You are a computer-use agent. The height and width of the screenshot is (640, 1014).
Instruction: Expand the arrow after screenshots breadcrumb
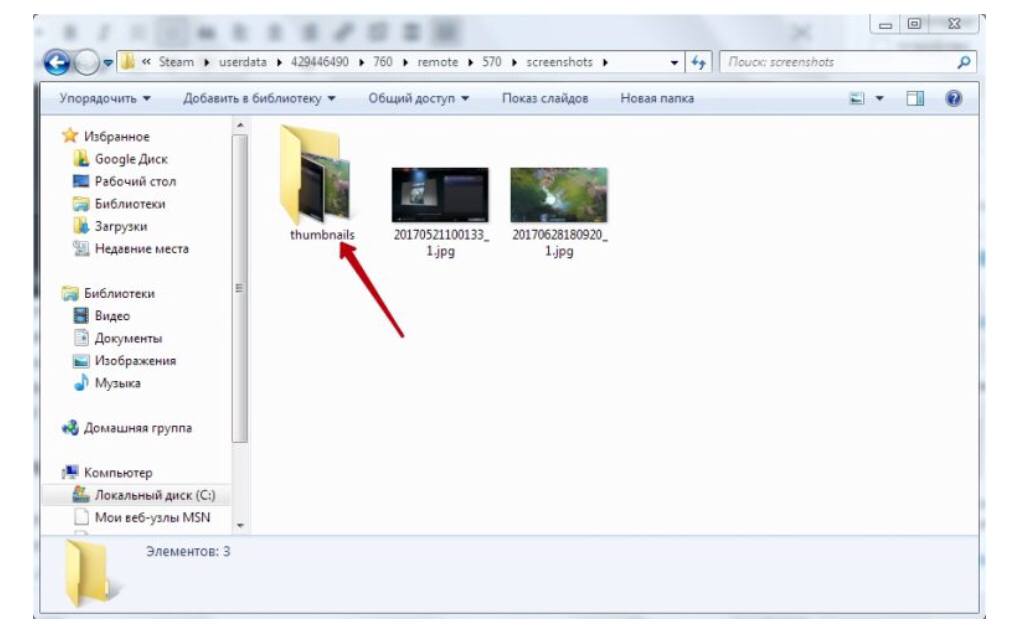click(605, 63)
